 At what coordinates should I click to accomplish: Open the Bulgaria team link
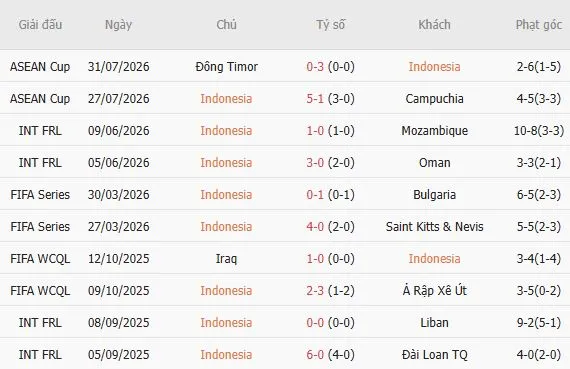tap(434, 195)
